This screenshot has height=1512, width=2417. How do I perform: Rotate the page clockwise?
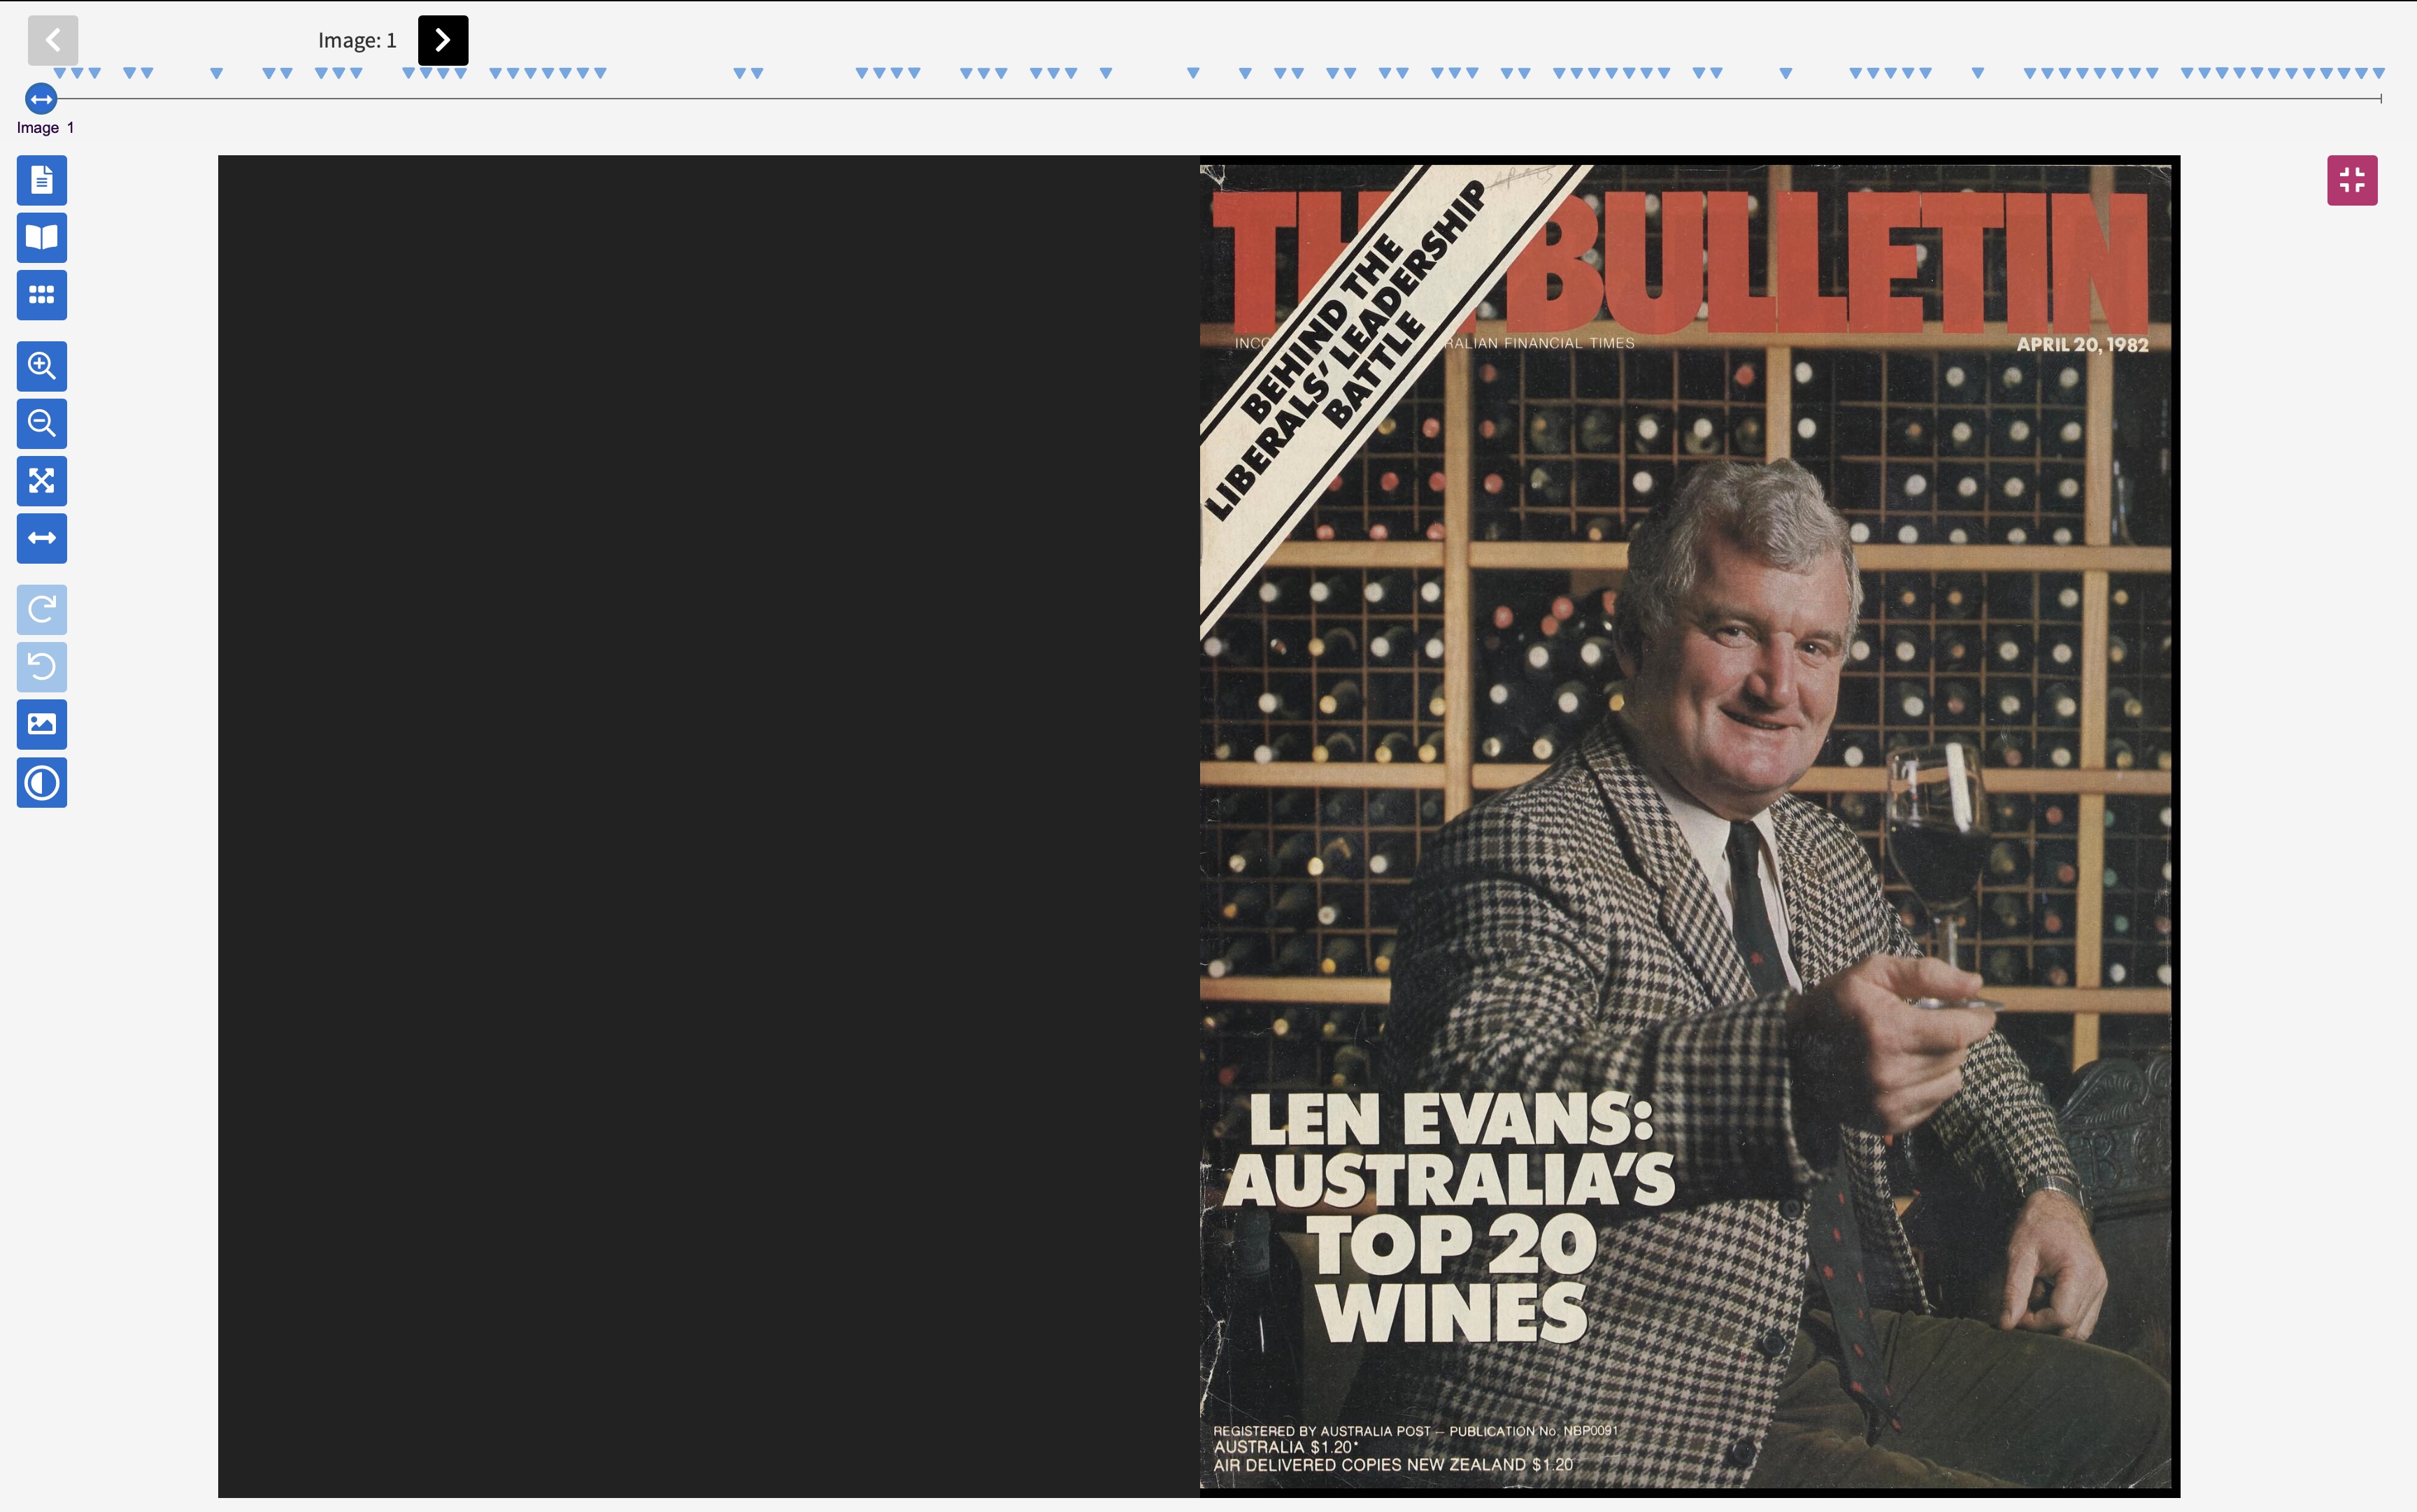point(41,609)
